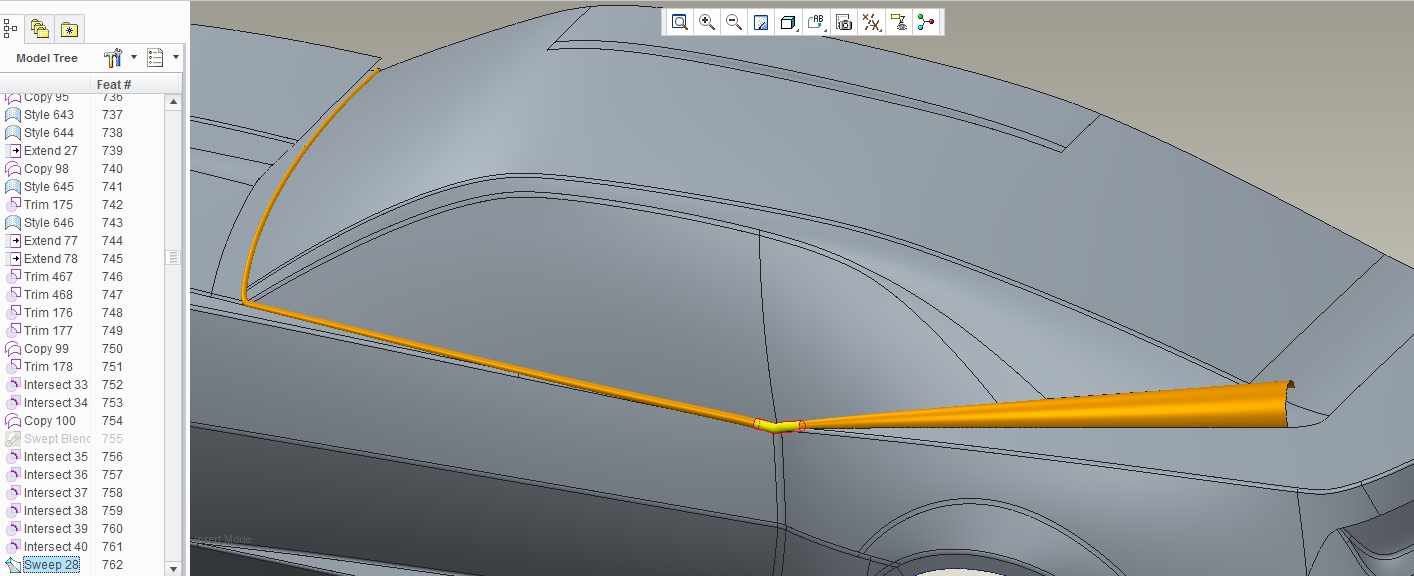Click the Trim 175 feature icon
This screenshot has height=576, width=1414.
(14, 205)
